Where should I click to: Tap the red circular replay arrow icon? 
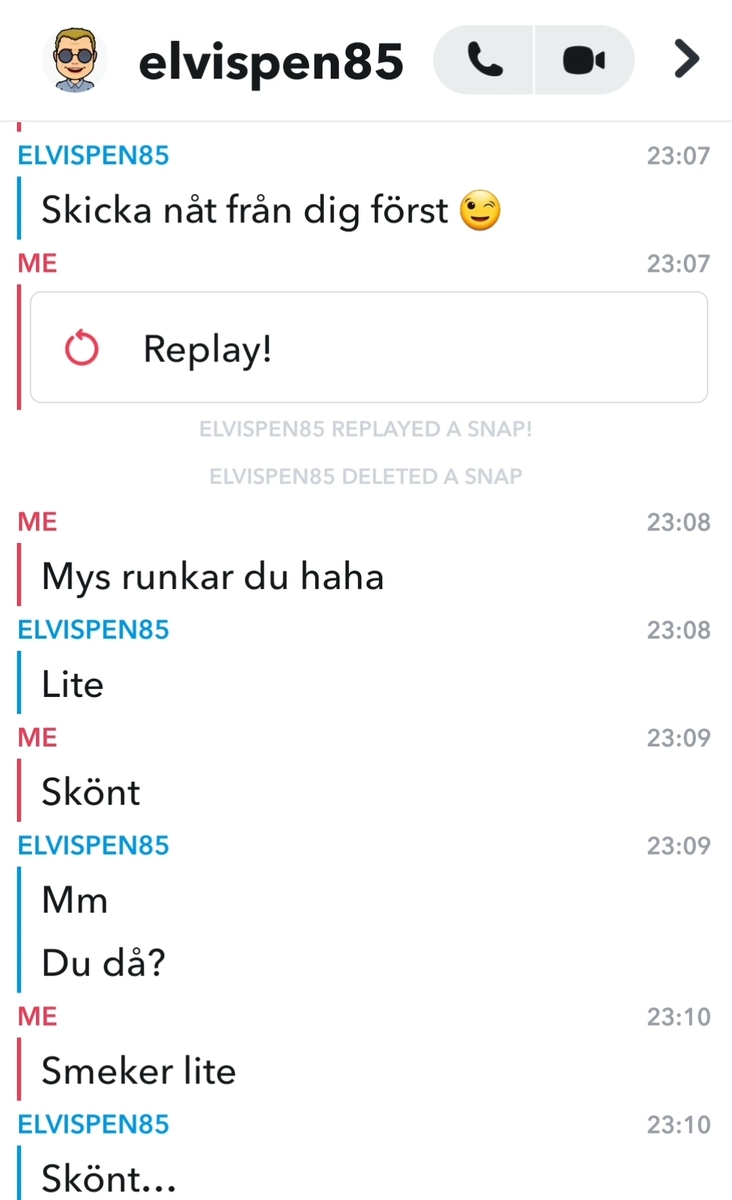click(81, 349)
